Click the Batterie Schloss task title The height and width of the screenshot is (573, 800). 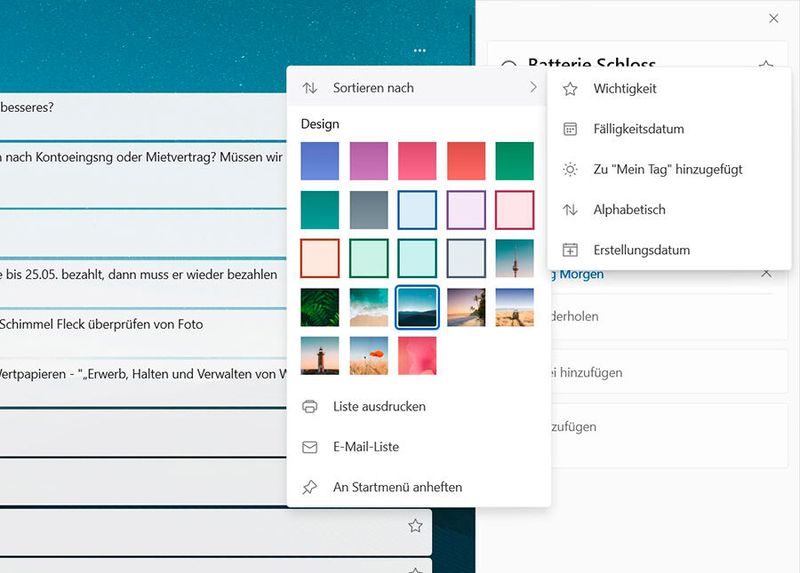tap(591, 63)
